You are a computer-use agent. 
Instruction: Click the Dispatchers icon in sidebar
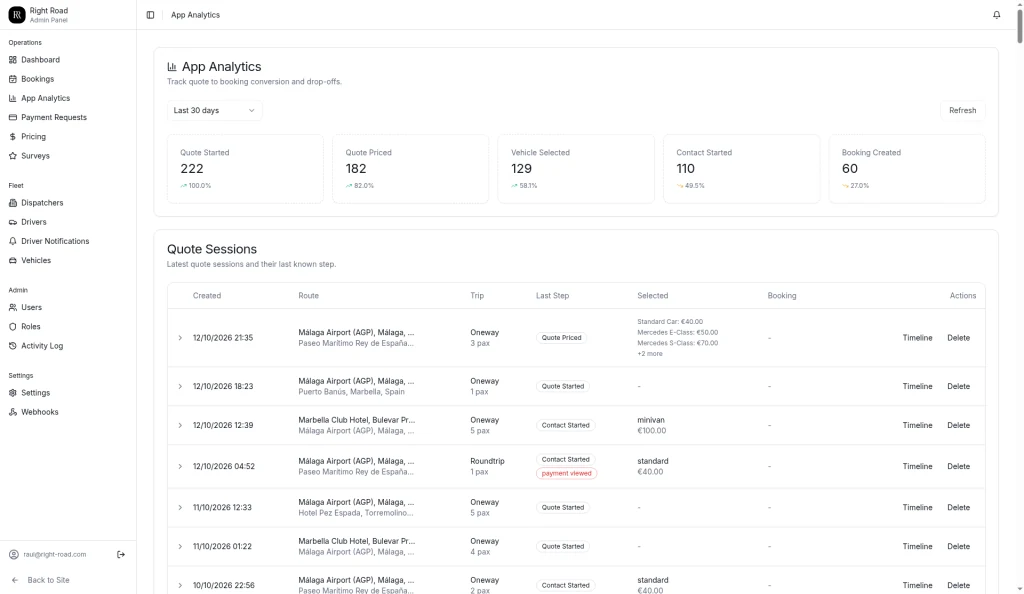pyautogui.click(x=12, y=203)
